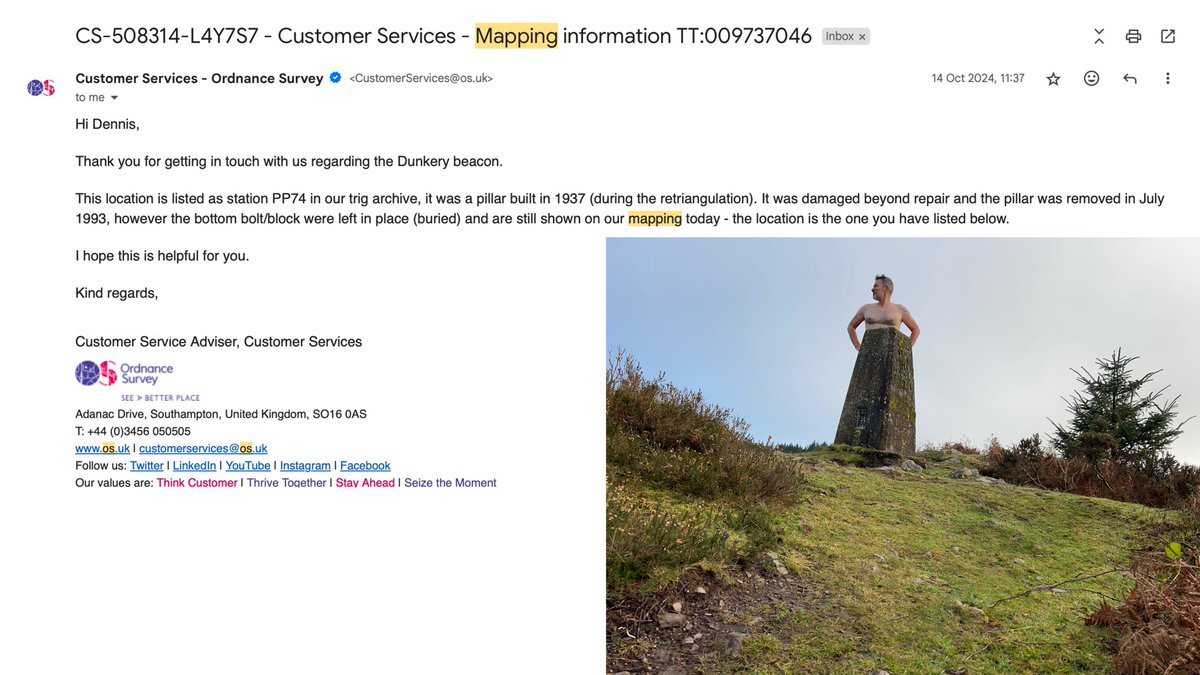Screen dimensions: 1200x675
Task: Open the more message options menu
Action: point(1167,77)
